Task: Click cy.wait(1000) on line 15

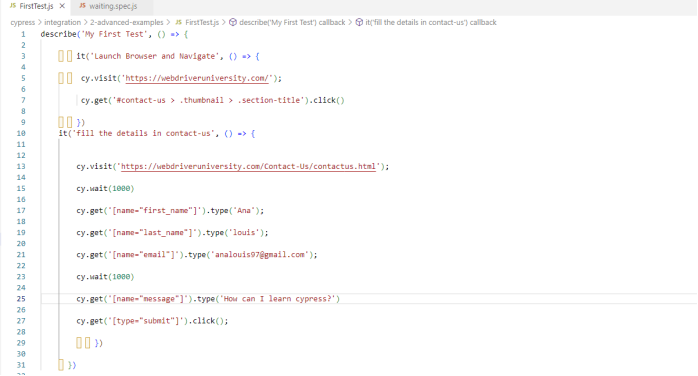Action: 105,189
